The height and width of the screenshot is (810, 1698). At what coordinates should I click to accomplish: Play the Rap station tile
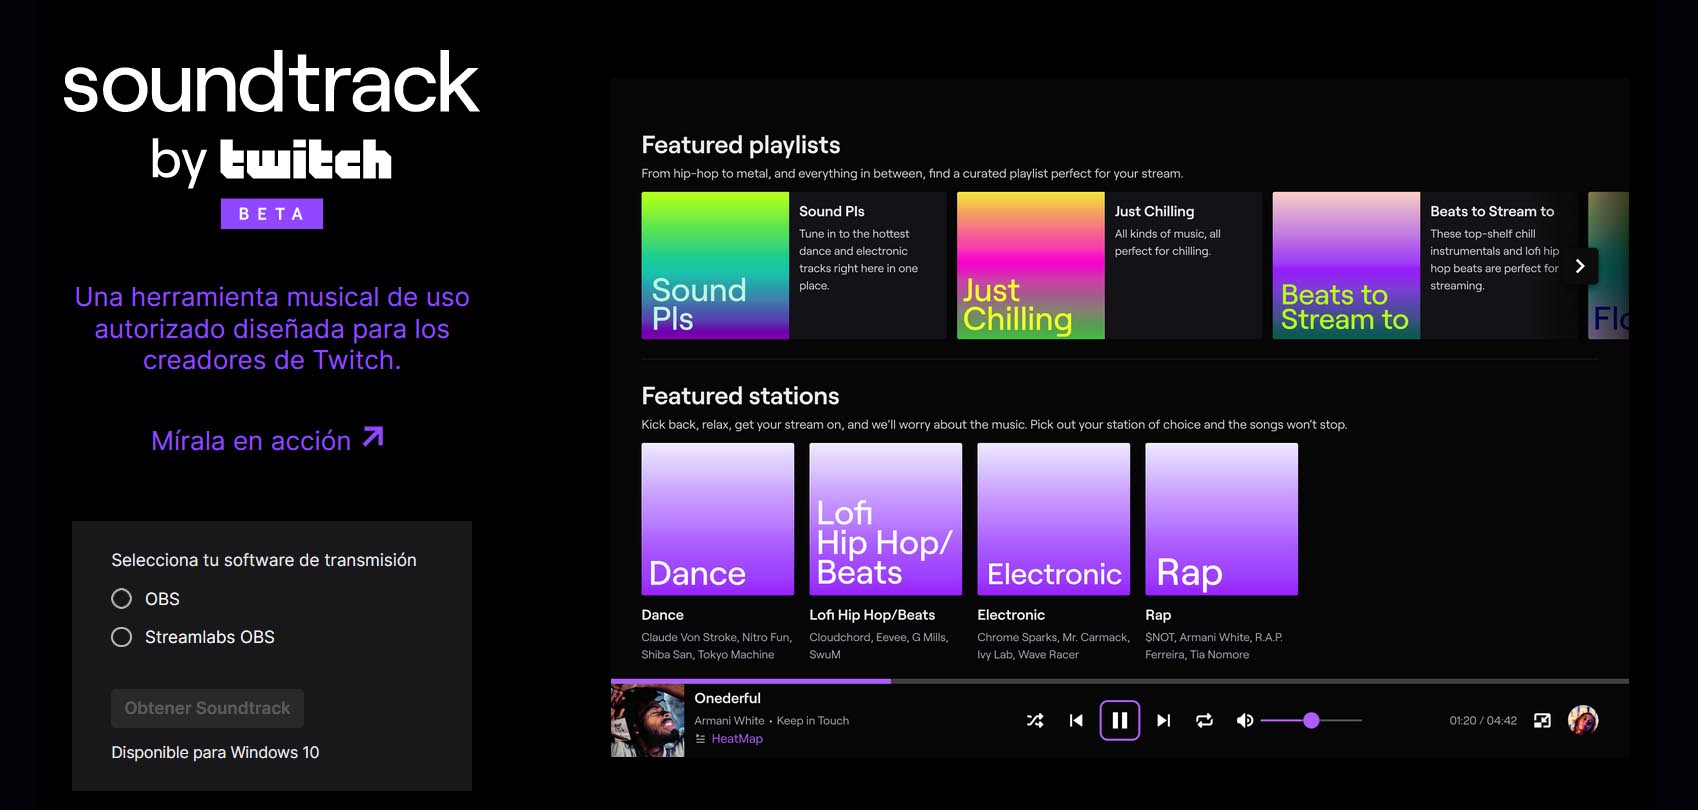[1221, 519]
